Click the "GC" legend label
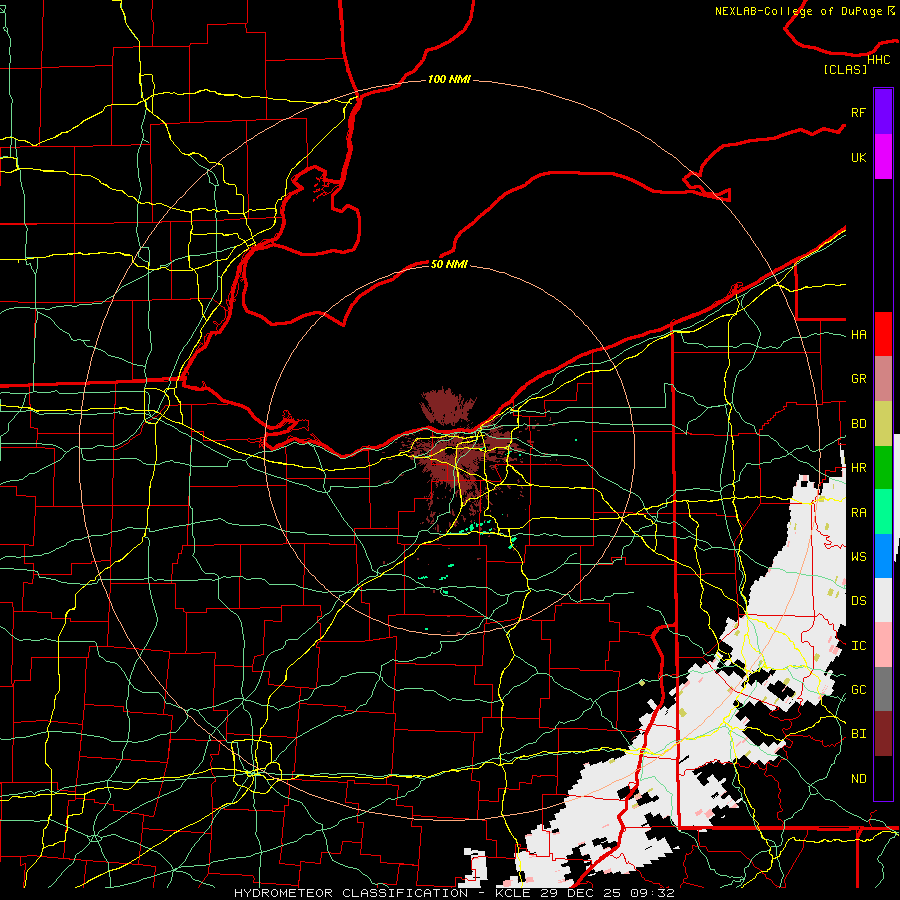 858,690
